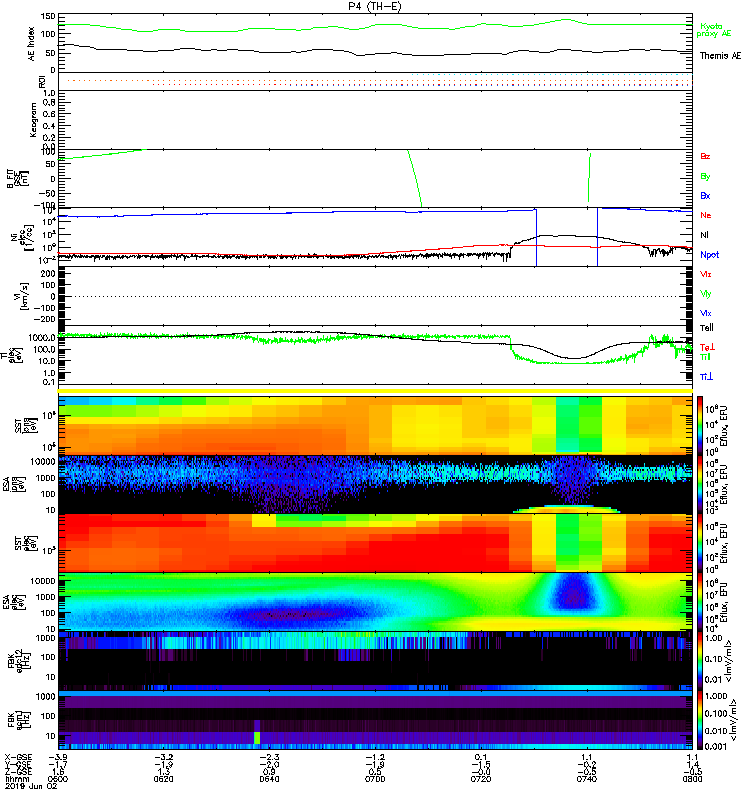
Task: Click the green Viy velocity legend label
Action: point(706,294)
